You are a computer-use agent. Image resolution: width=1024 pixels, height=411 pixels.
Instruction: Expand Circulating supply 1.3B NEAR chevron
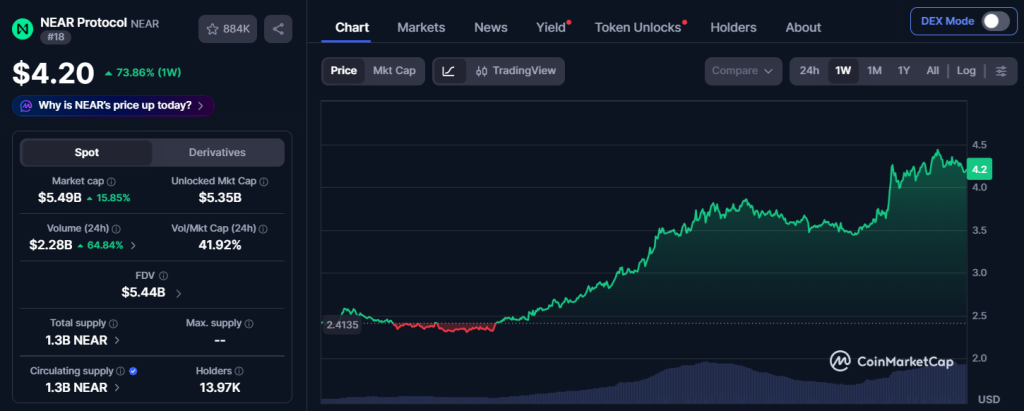pos(117,387)
